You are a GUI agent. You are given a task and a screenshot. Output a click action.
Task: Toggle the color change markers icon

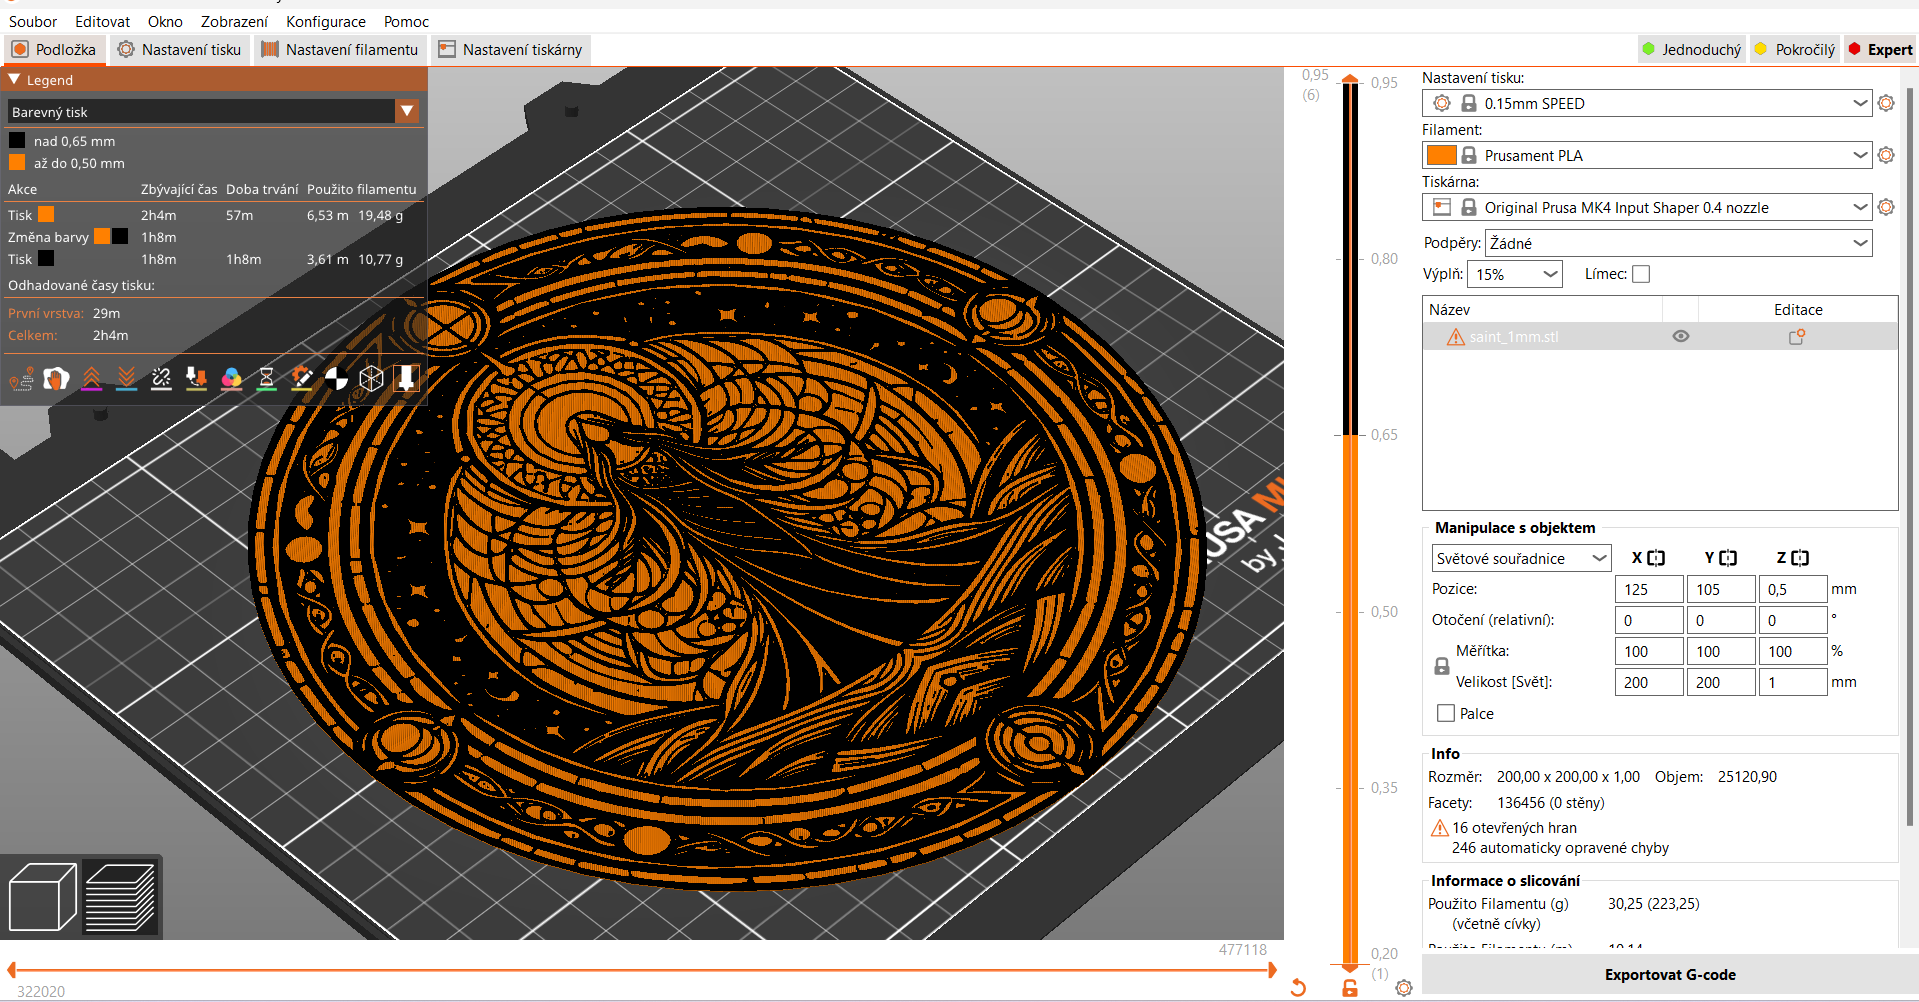click(231, 378)
